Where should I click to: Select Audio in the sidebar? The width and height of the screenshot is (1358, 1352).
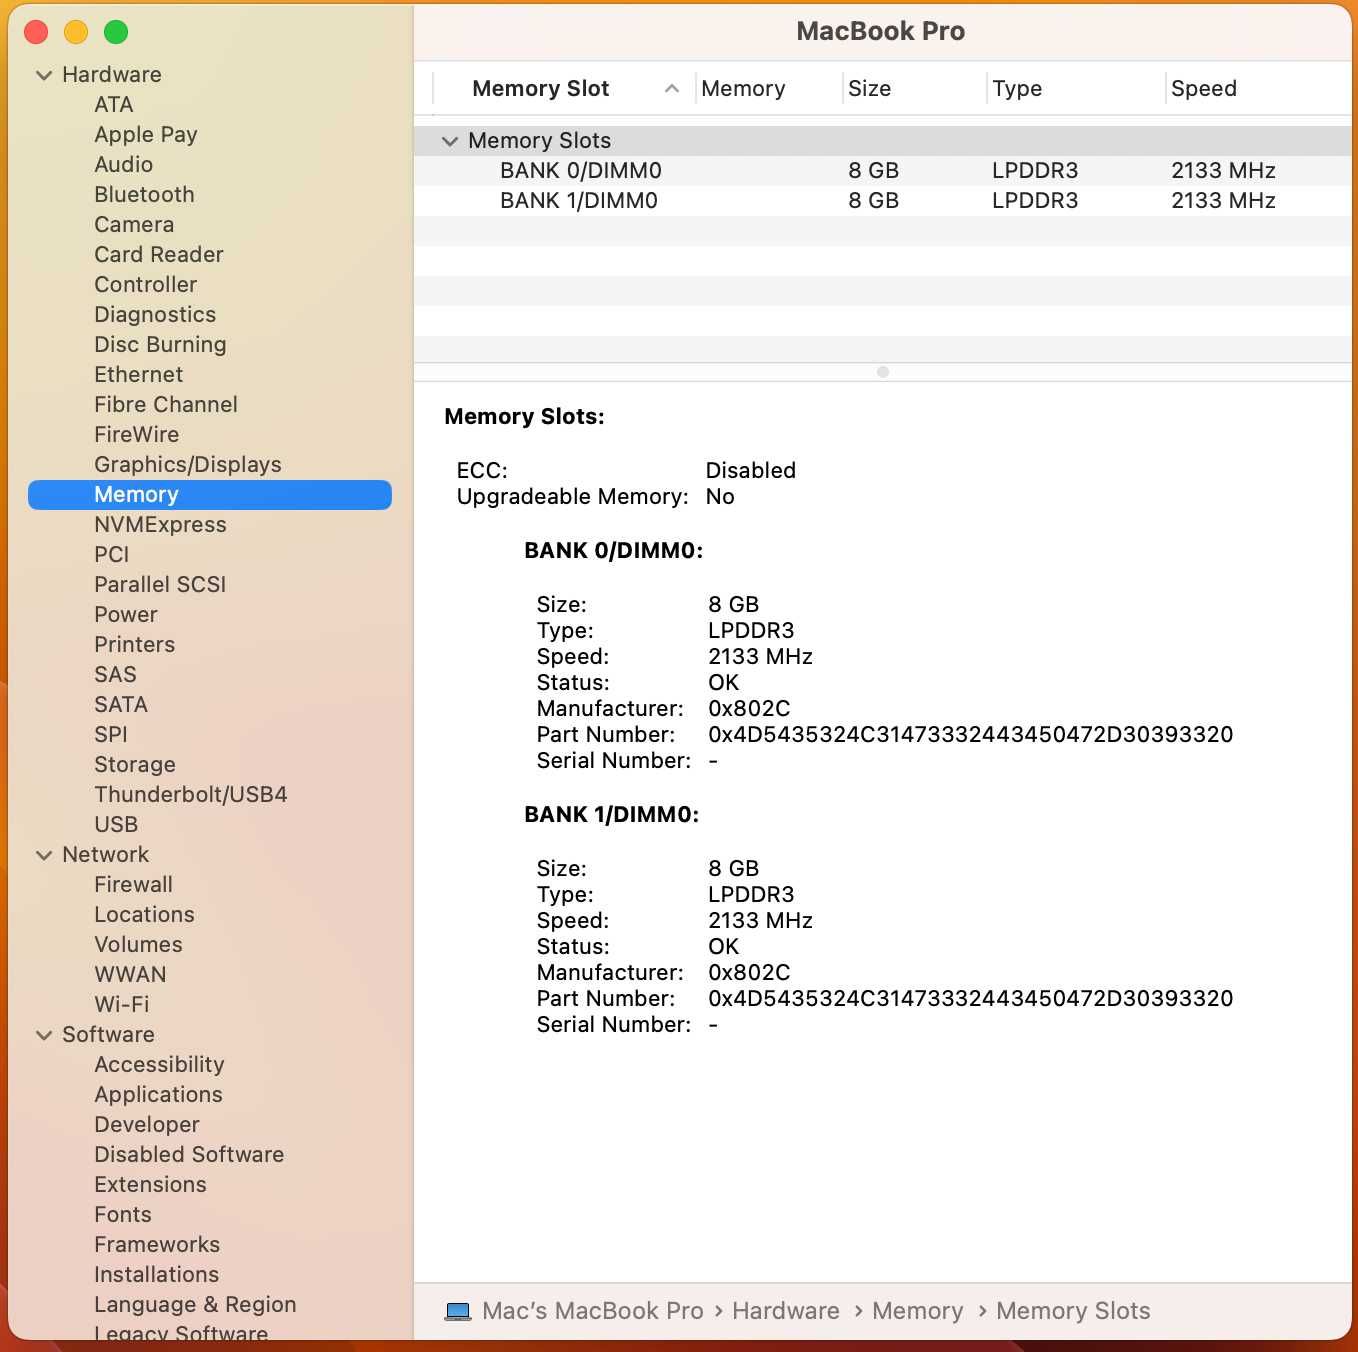pyautogui.click(x=124, y=165)
